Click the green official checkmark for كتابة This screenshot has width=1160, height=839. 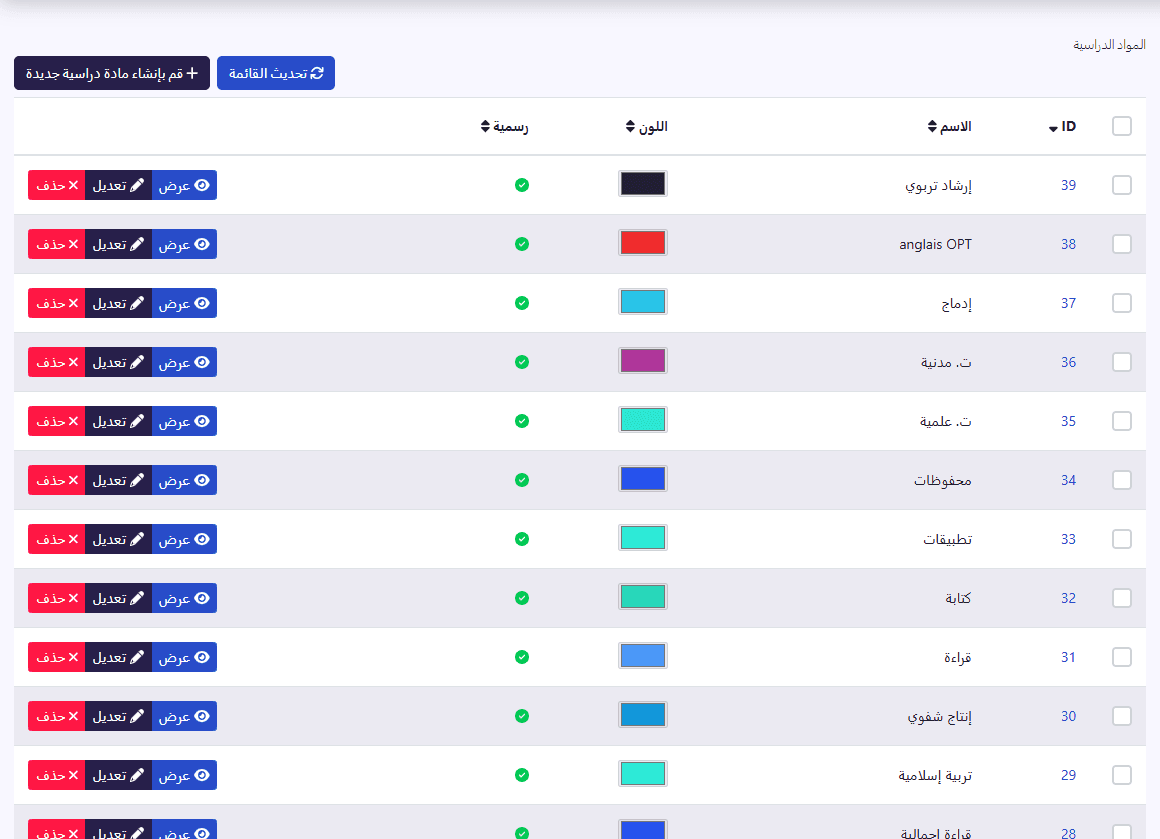[x=522, y=598]
